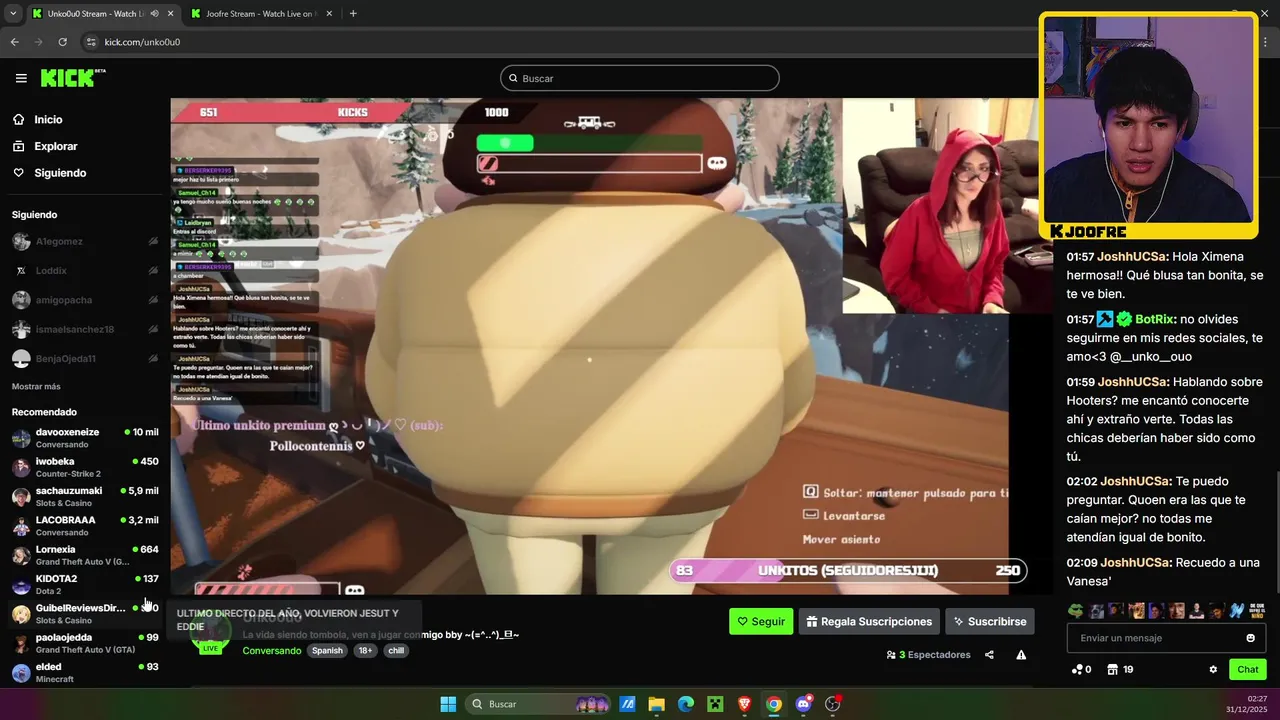This screenshot has height=720, width=1280.
Task: Click the site information icon in address bar
Action: click(x=91, y=42)
